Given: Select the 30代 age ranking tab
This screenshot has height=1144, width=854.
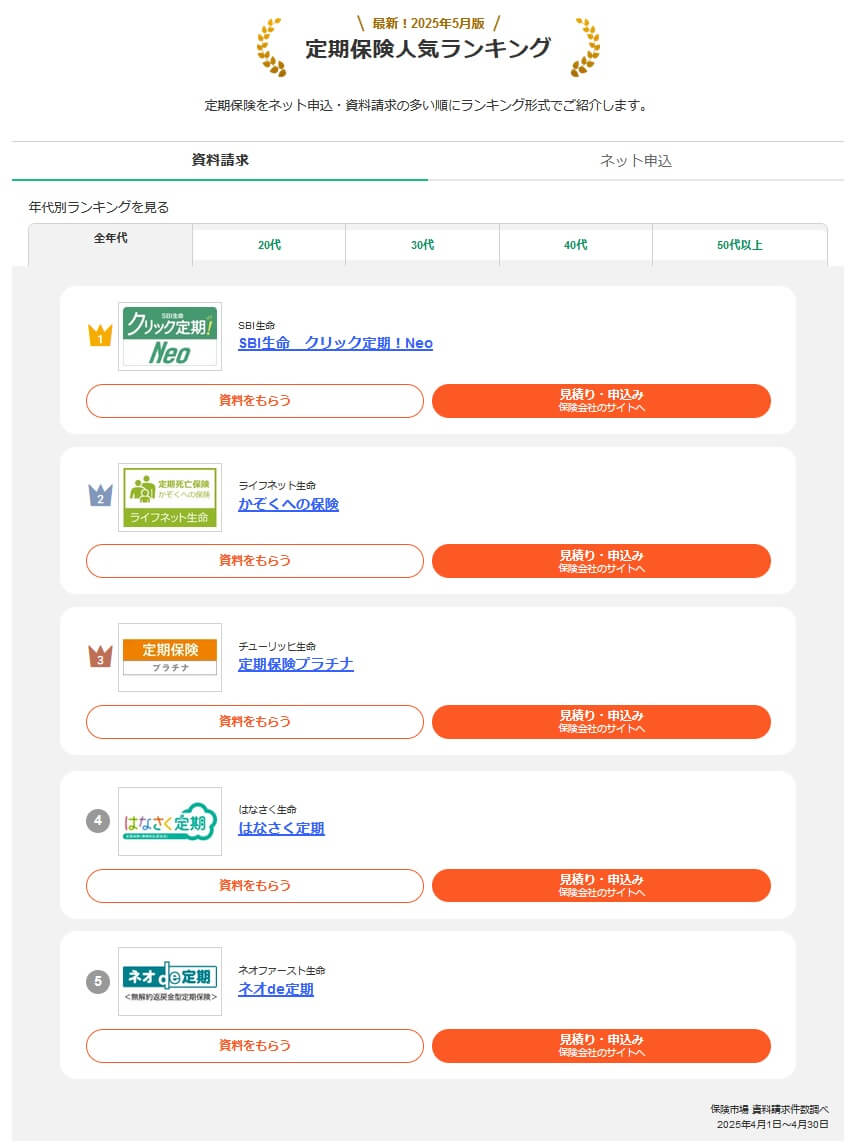Looking at the screenshot, I should pyautogui.click(x=422, y=245).
